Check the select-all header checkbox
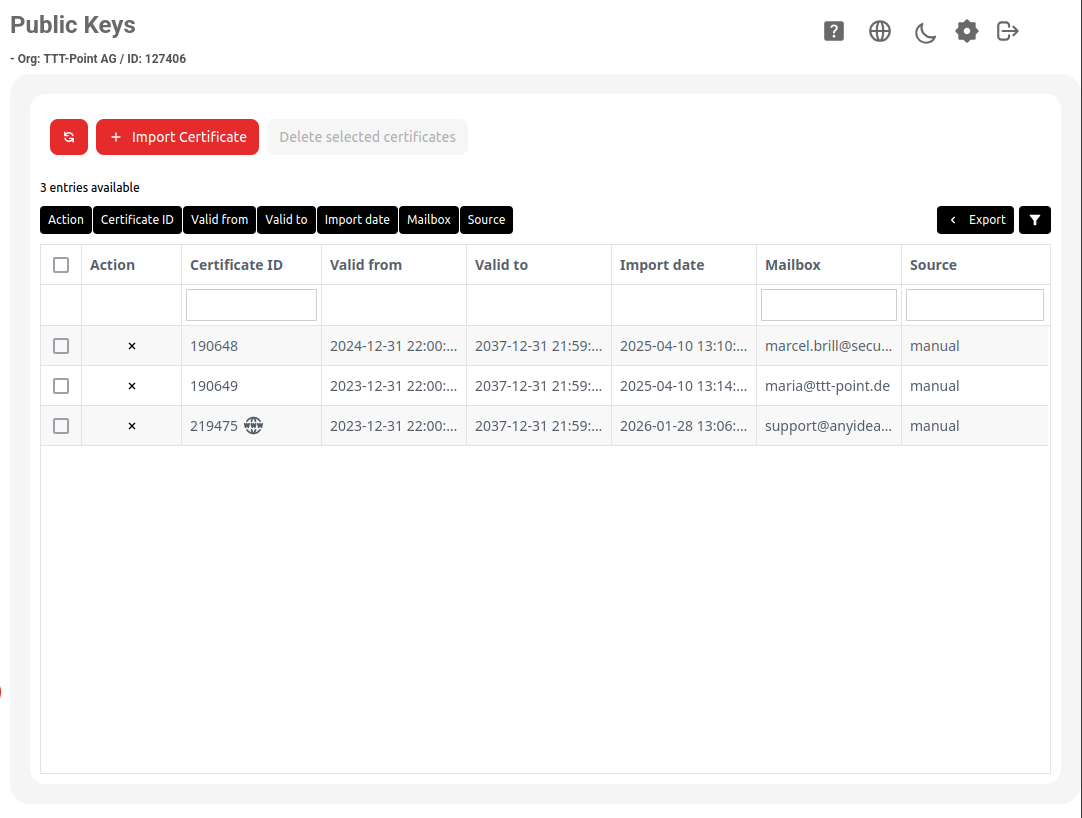1082x818 pixels. tap(61, 265)
